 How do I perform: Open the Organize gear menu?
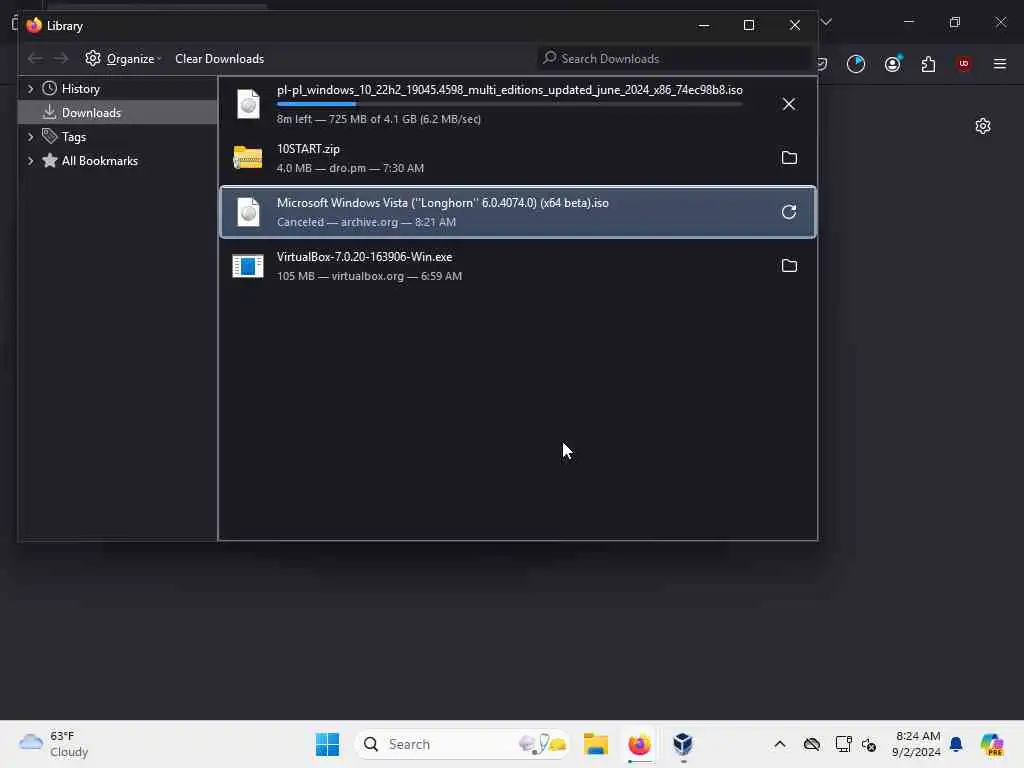123,59
